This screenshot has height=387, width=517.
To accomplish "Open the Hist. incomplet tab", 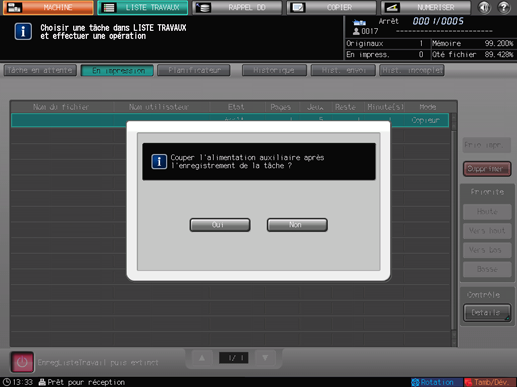I will tap(412, 70).
